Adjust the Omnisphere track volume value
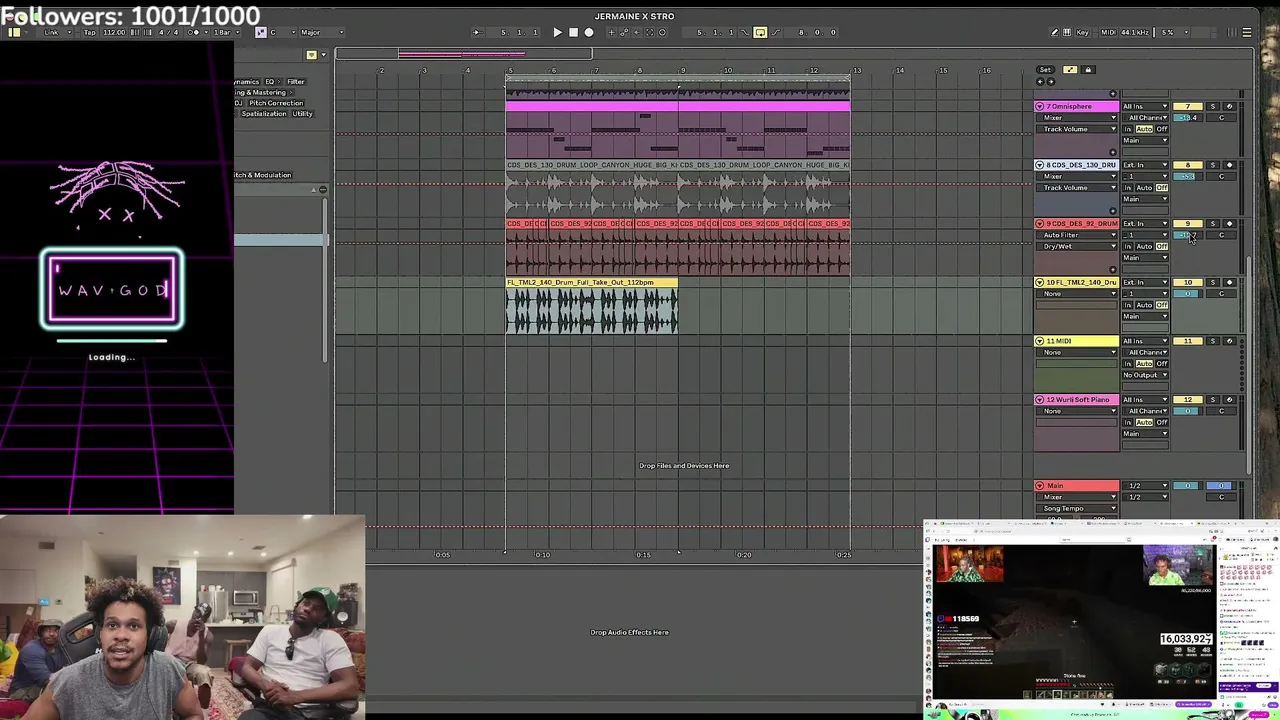 pos(1188,118)
